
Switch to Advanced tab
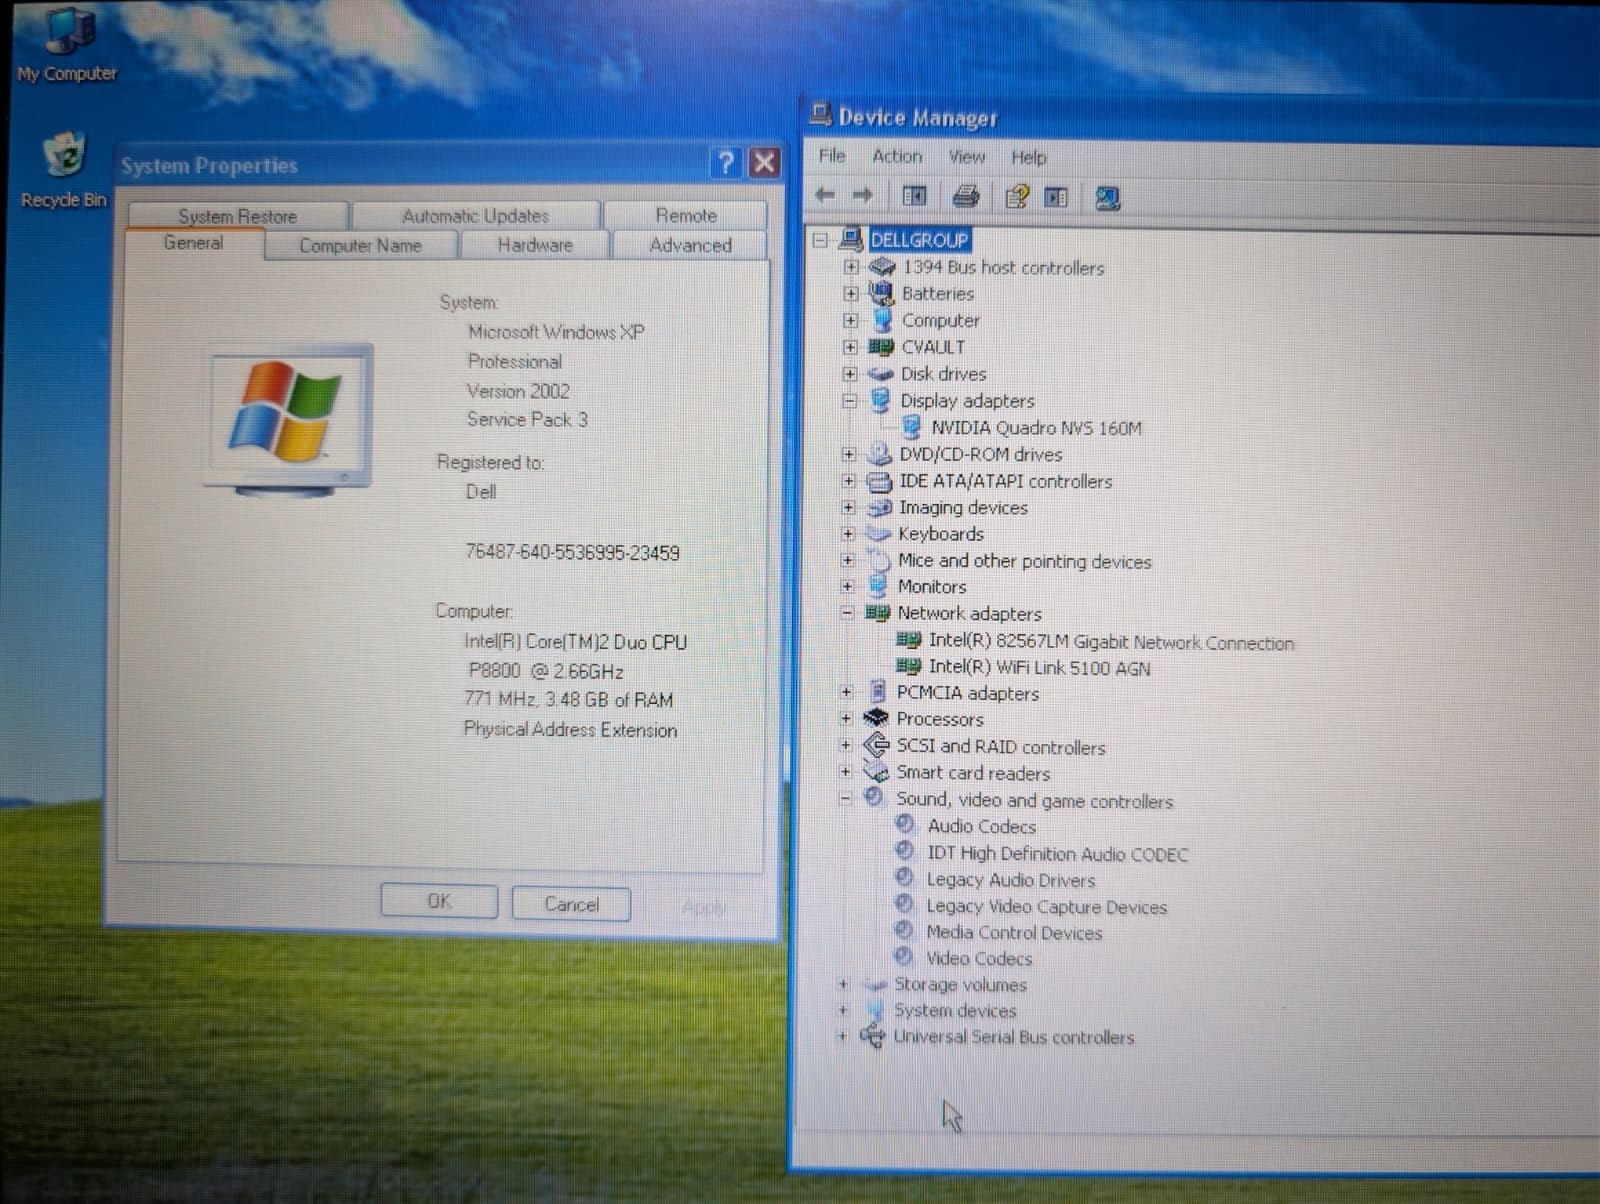690,245
